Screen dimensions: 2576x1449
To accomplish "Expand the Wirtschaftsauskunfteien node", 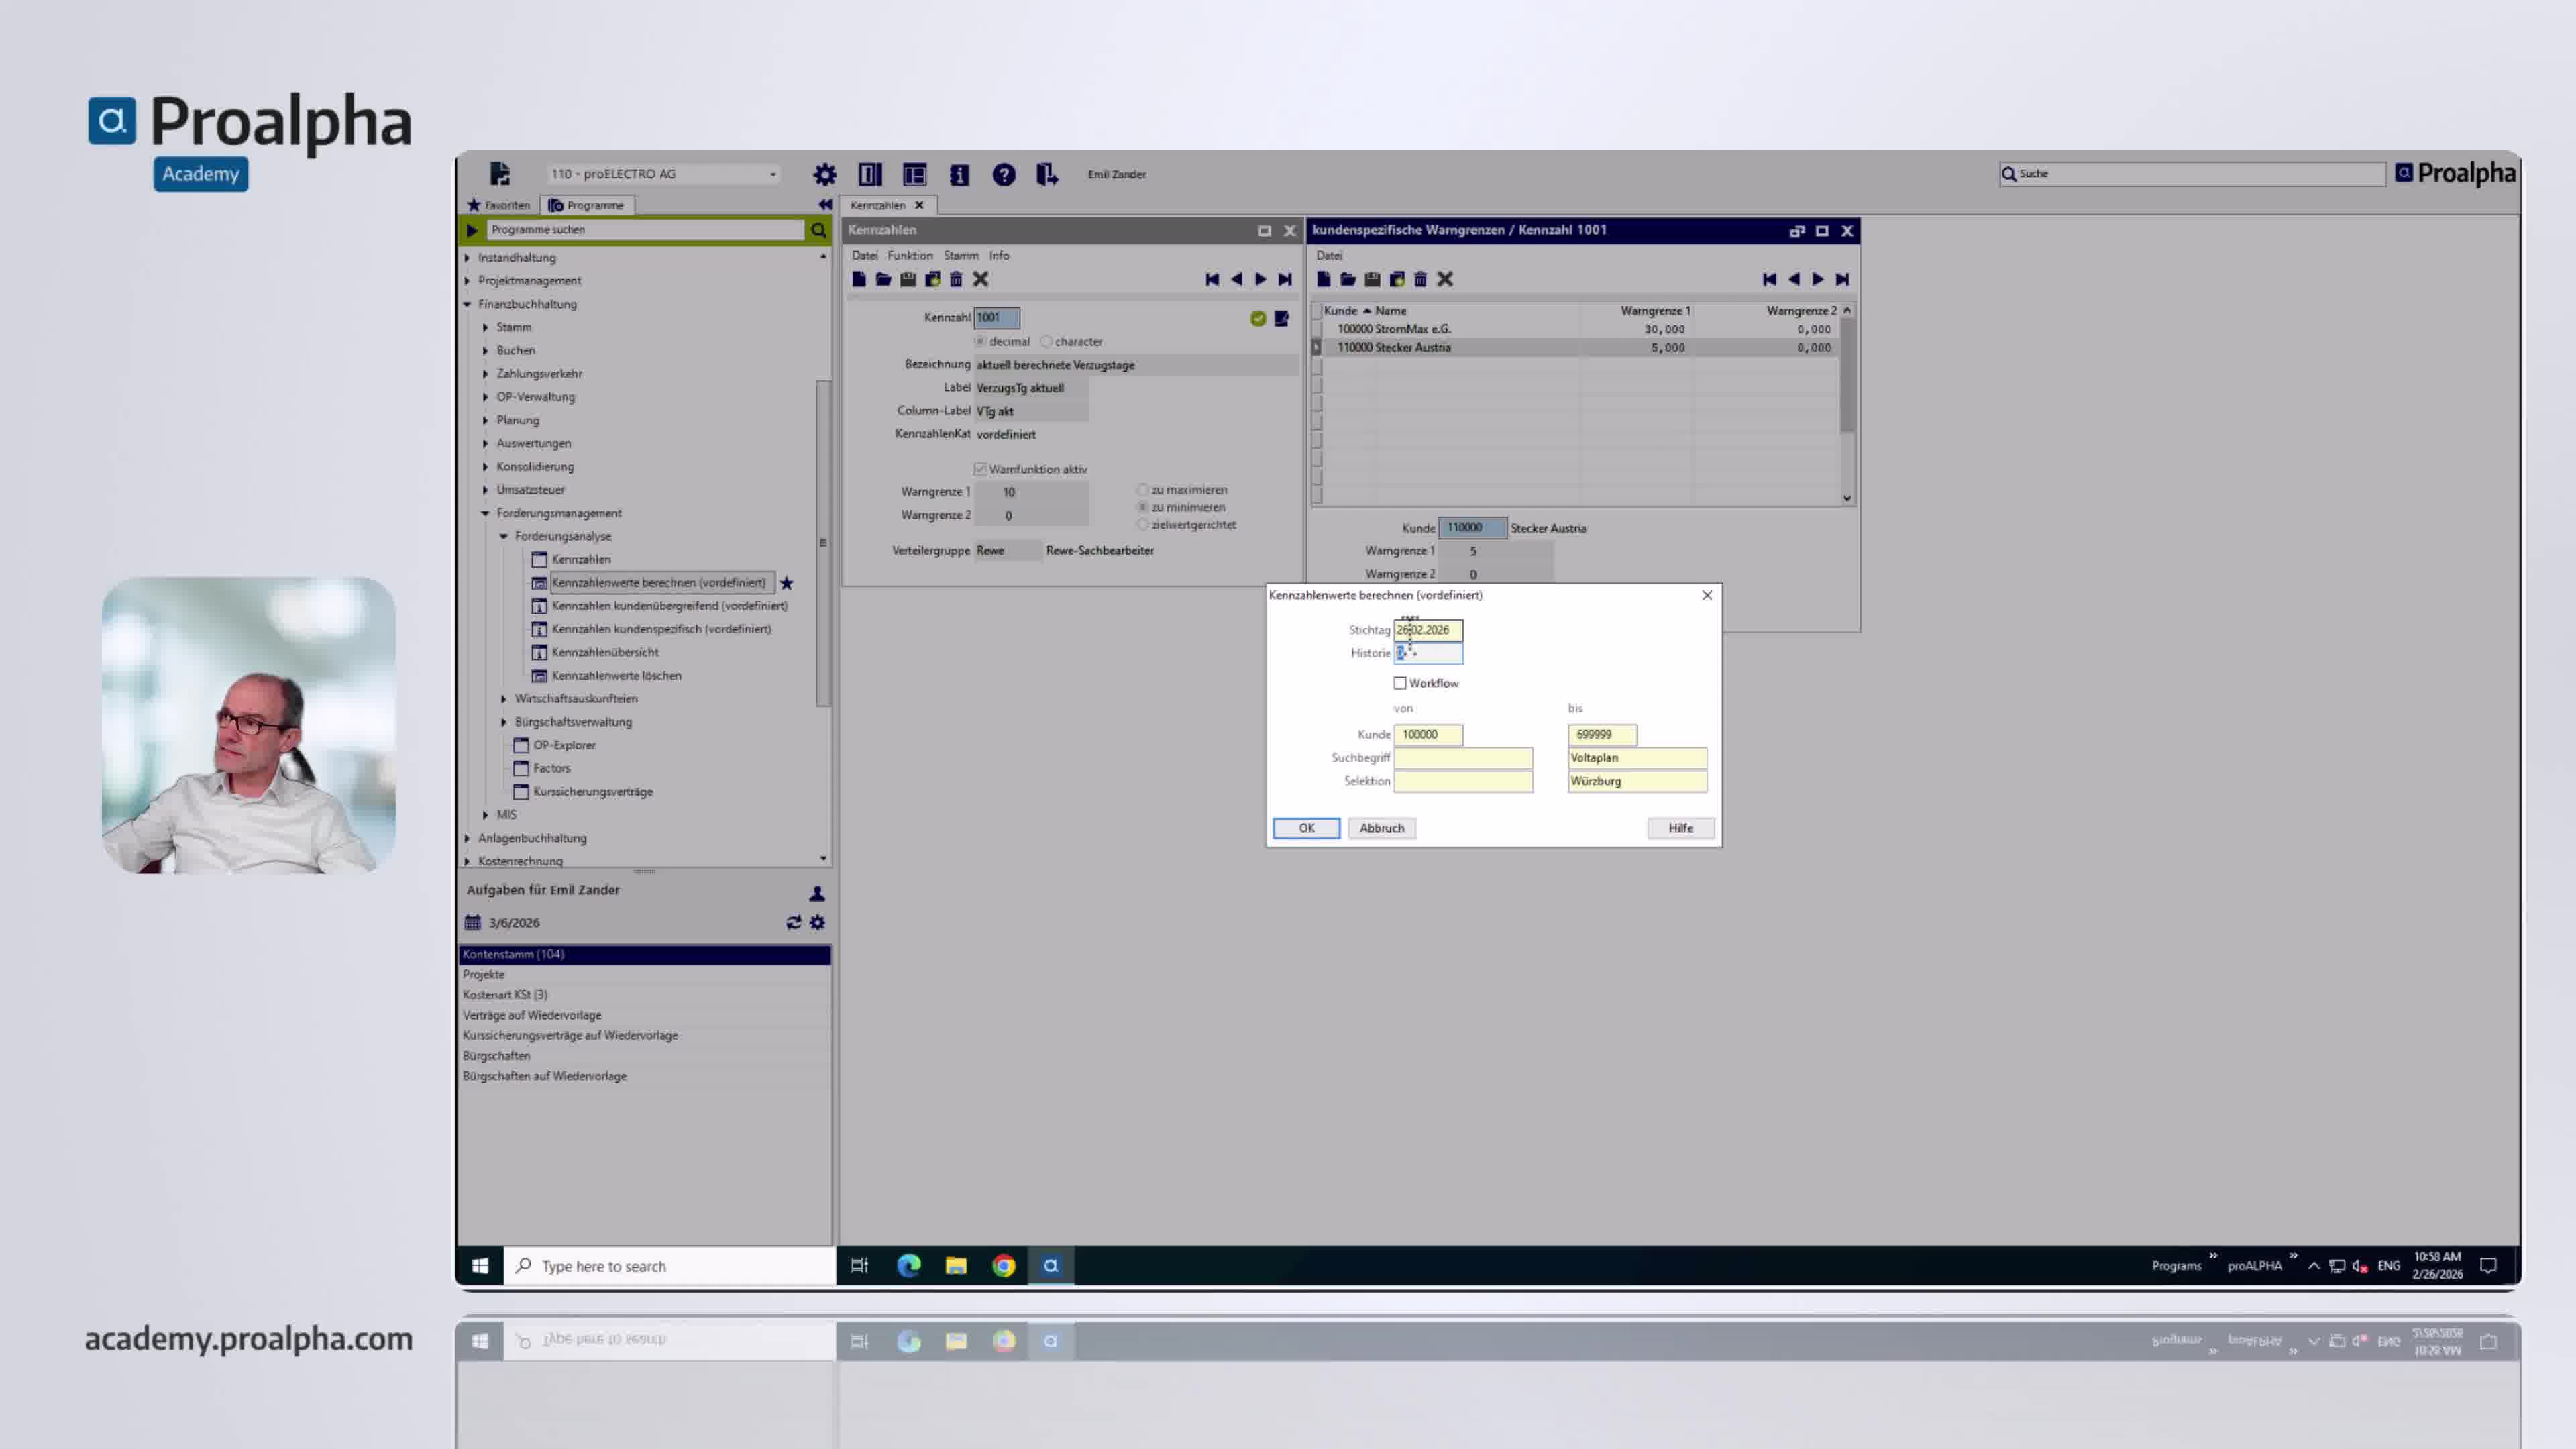I will tap(504, 698).
